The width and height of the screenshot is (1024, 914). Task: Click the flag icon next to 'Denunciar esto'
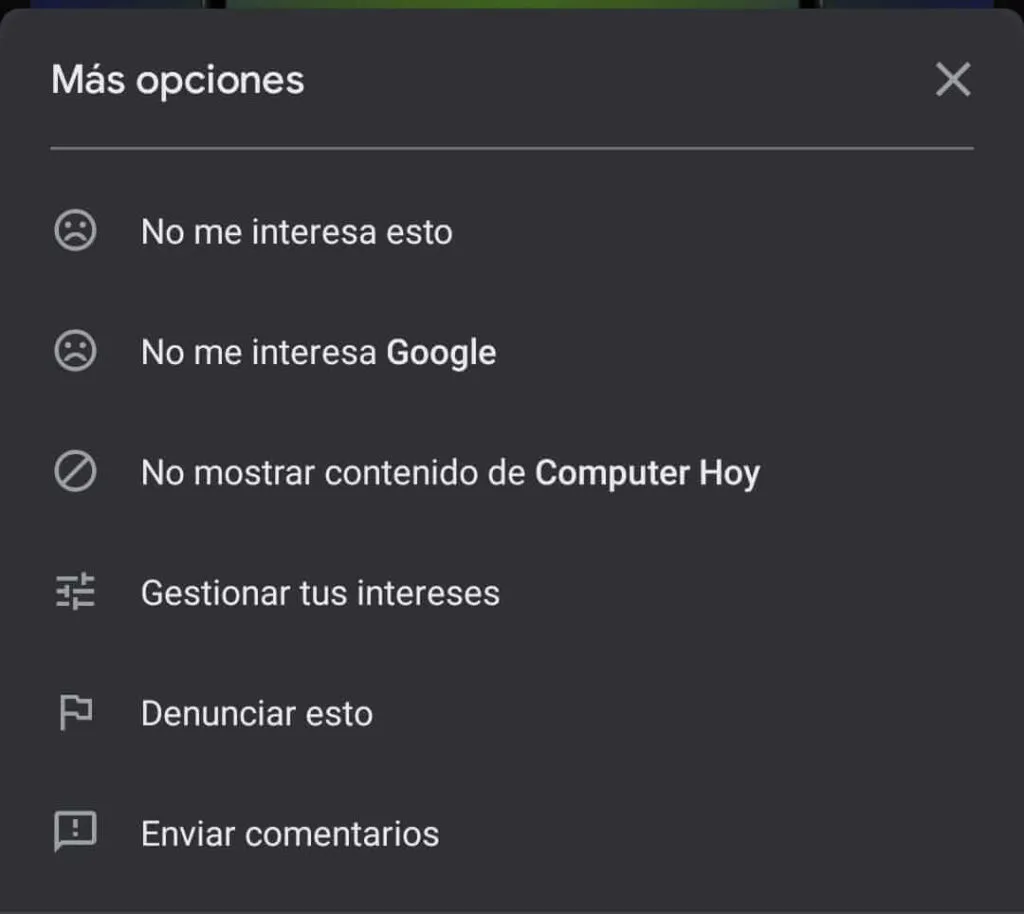74,713
